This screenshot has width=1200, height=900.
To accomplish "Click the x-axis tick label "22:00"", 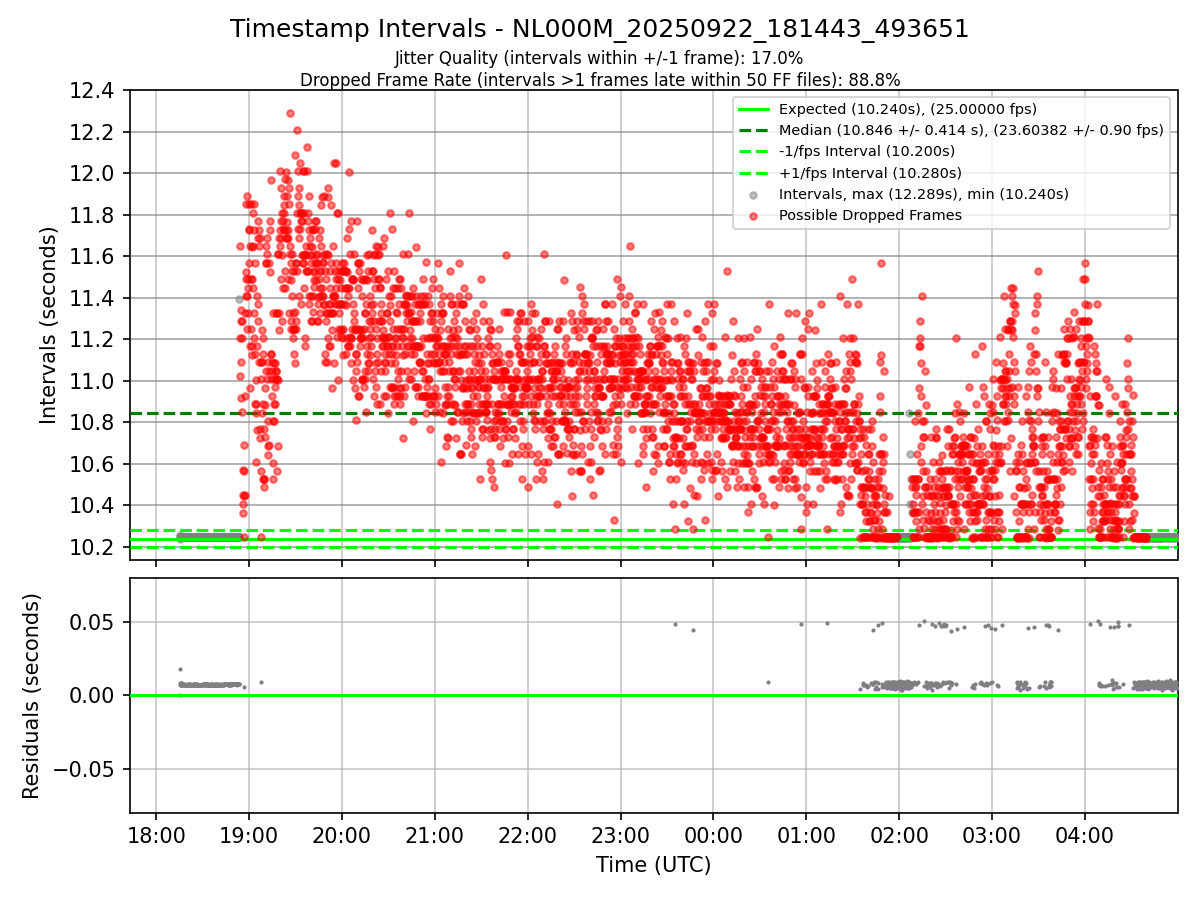I will point(527,835).
